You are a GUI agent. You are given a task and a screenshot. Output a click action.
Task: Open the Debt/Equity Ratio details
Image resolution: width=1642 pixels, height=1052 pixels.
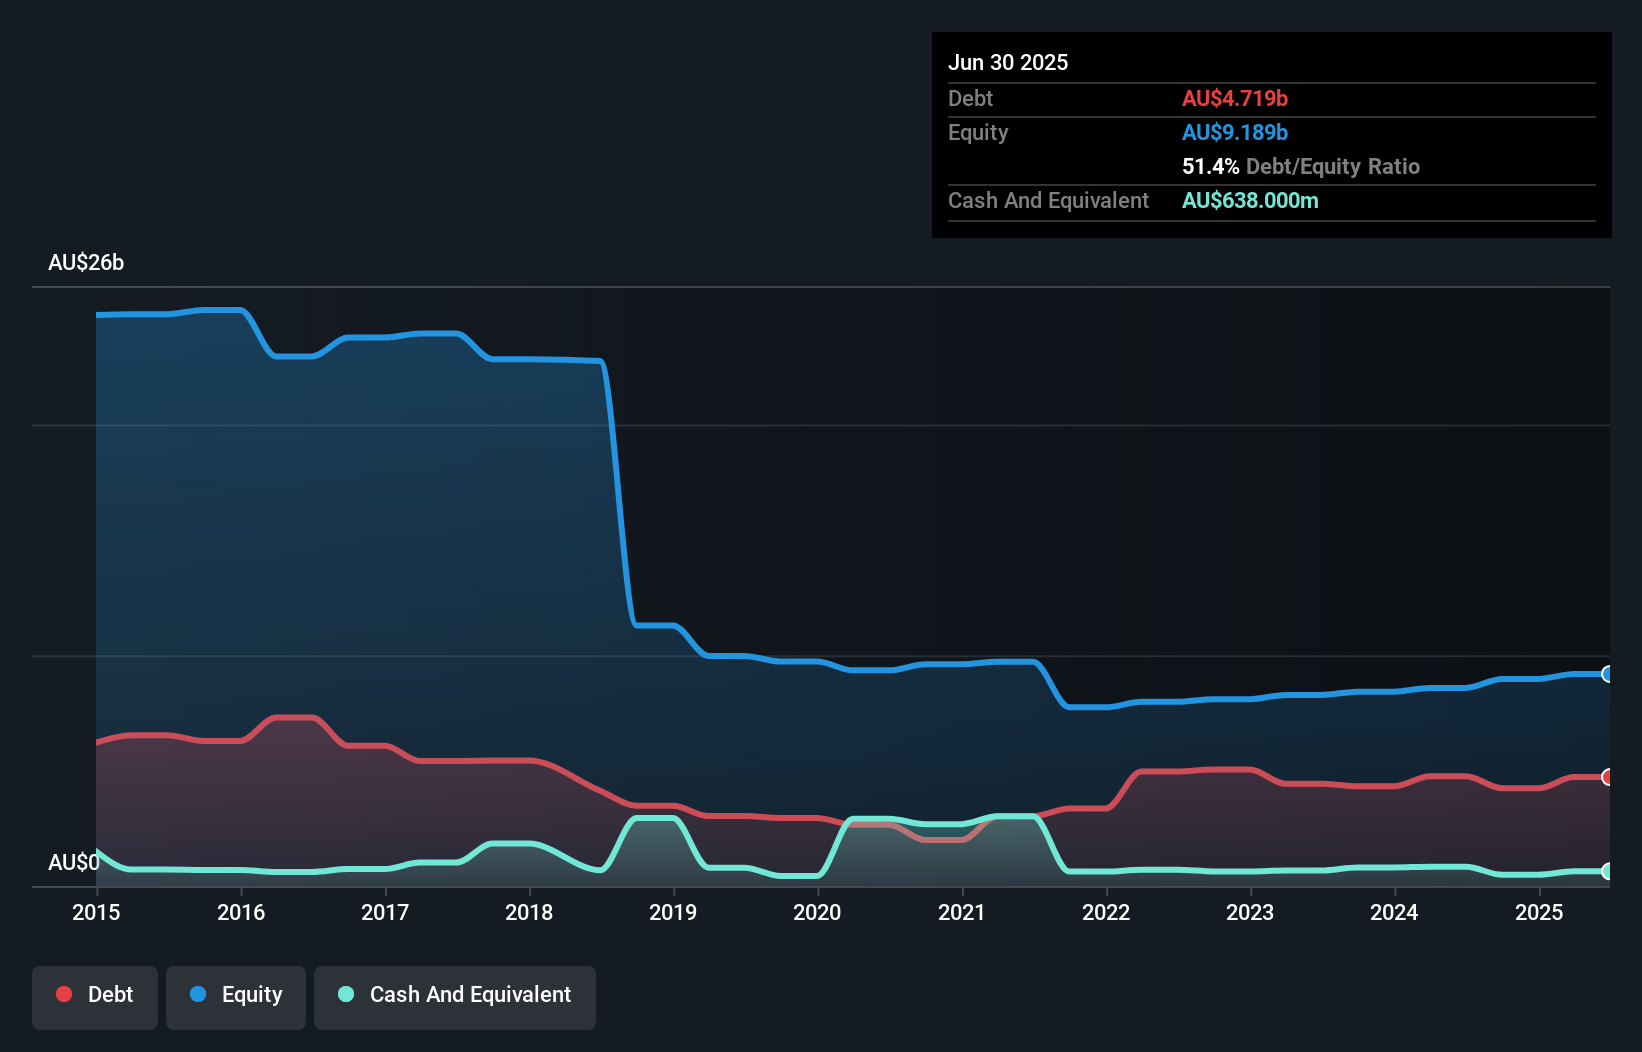pos(1301,166)
